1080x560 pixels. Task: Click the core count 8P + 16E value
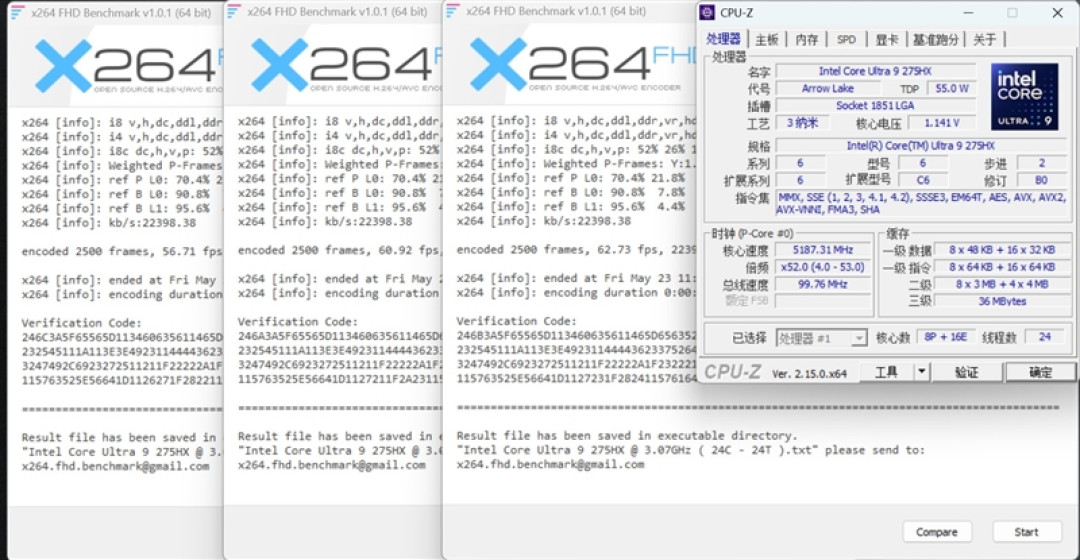(x=945, y=337)
